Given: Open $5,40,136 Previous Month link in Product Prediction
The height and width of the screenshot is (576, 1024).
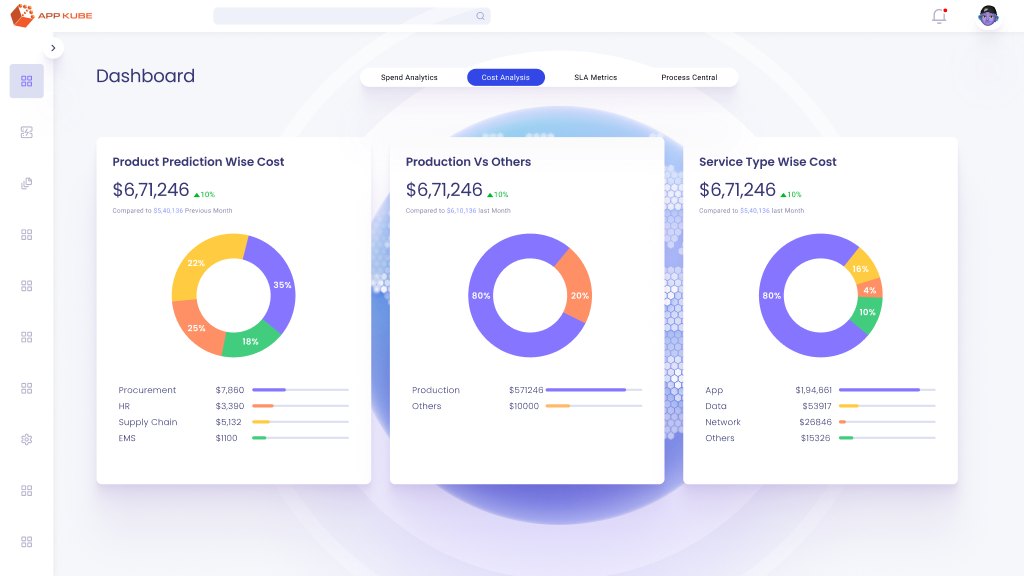Looking at the screenshot, I should [168, 211].
